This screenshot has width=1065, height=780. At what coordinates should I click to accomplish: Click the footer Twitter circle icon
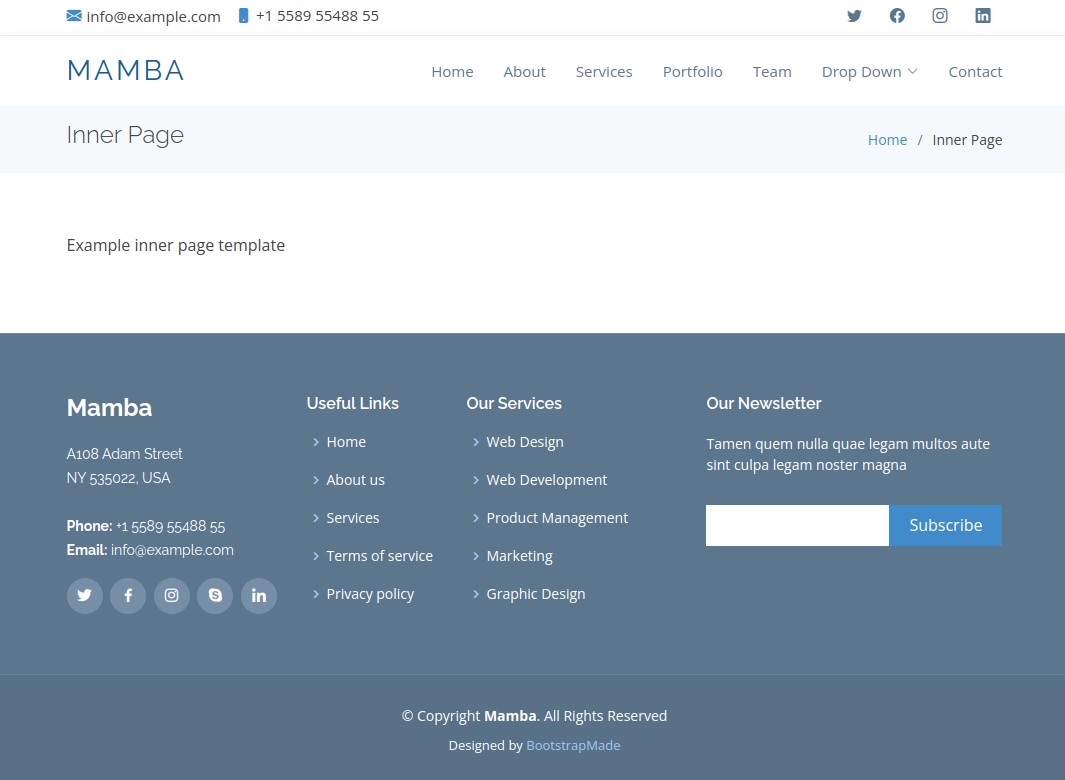84,596
